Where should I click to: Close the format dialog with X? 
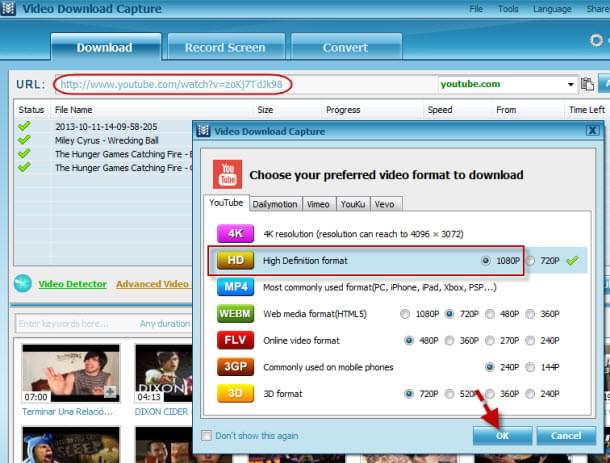[592, 130]
